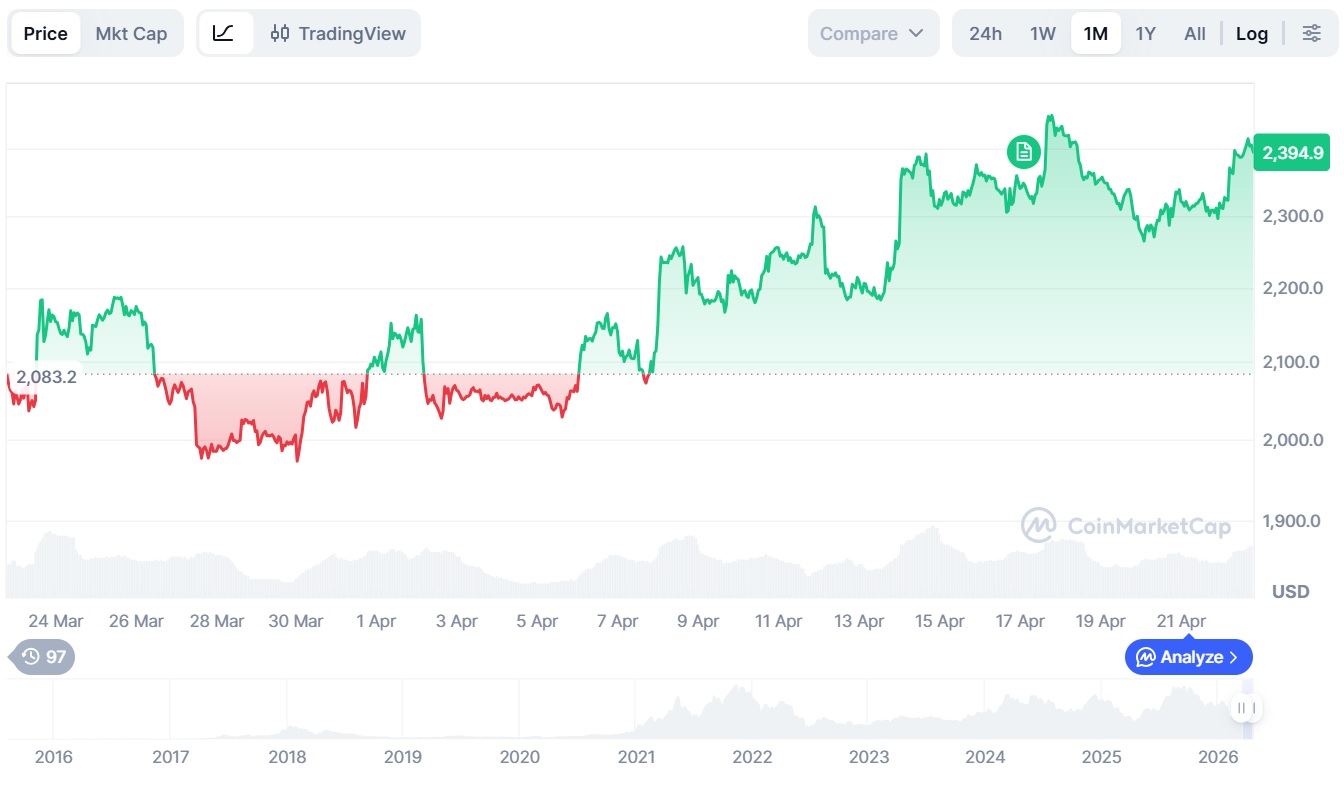
Task: Switch chart to Mkt Cap view
Action: click(131, 33)
